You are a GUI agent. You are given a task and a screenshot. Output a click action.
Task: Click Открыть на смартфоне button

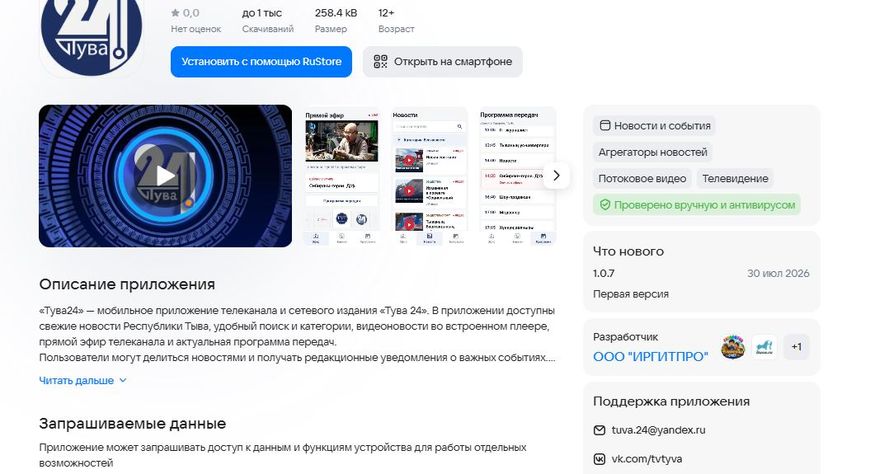coord(443,62)
